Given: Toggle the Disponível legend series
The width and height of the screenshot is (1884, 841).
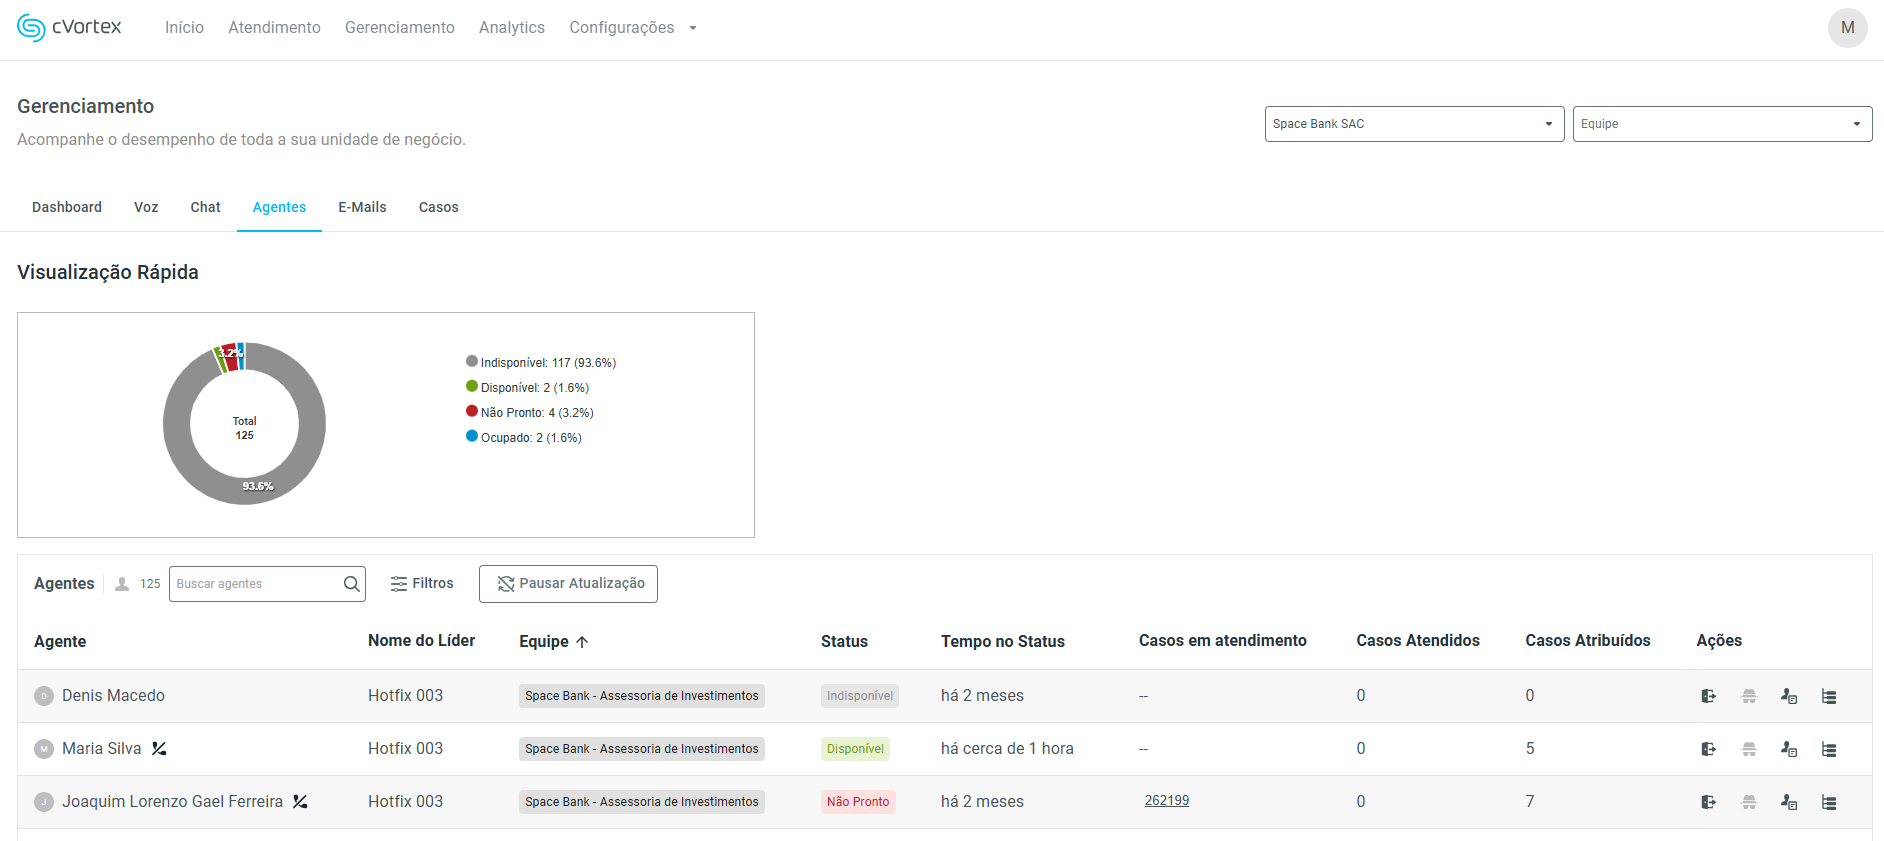Looking at the screenshot, I should 527,388.
